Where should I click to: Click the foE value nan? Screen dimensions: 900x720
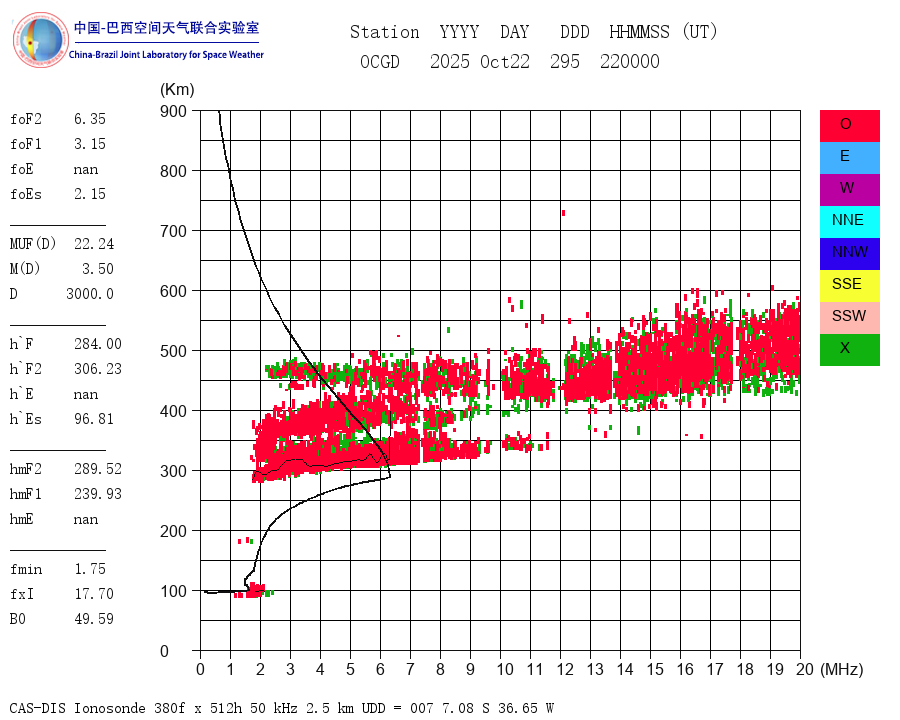coord(86,169)
